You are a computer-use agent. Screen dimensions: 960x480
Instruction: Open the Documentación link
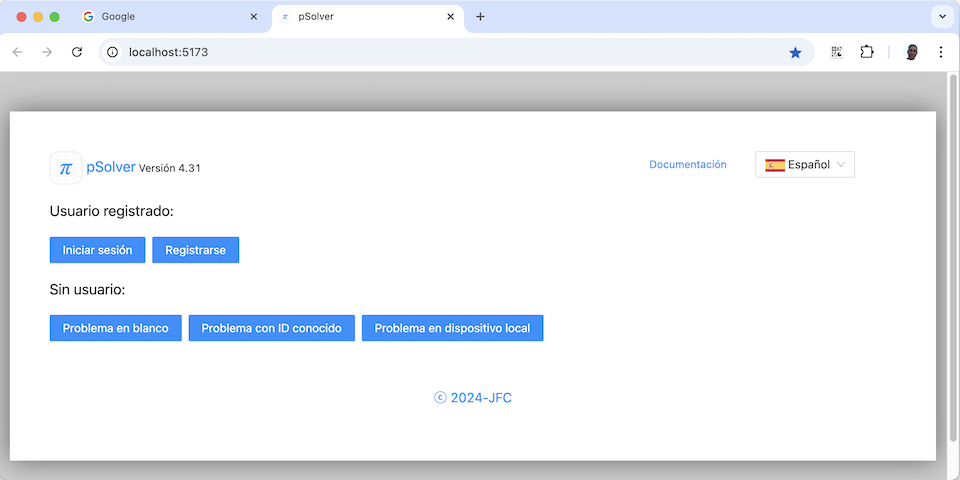(688, 165)
